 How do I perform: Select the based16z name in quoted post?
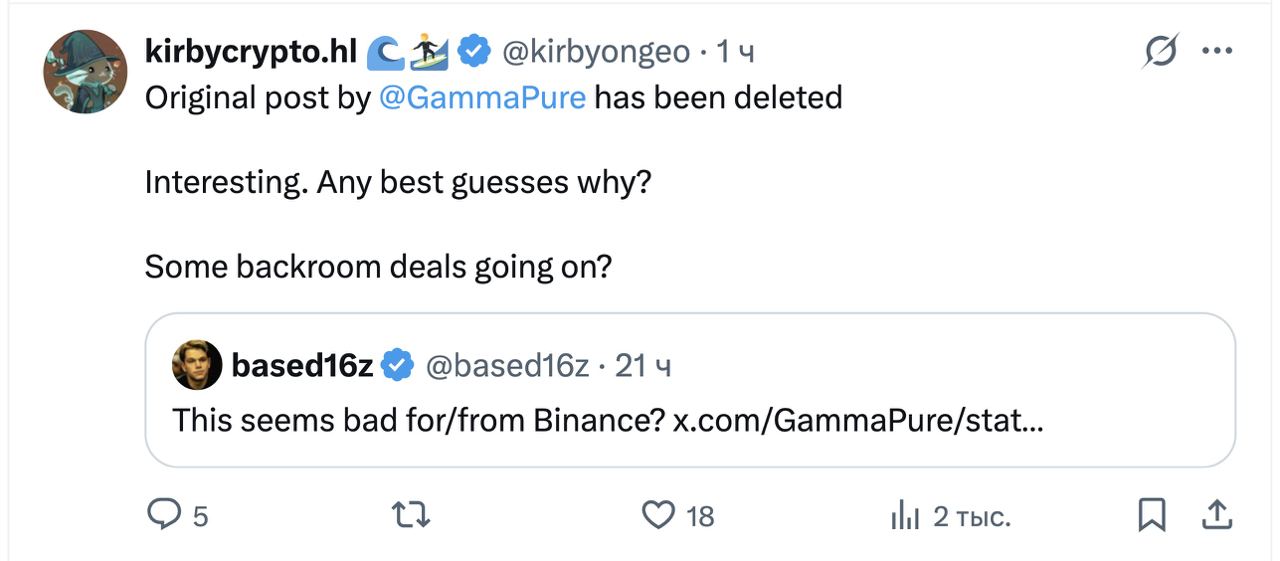302,366
